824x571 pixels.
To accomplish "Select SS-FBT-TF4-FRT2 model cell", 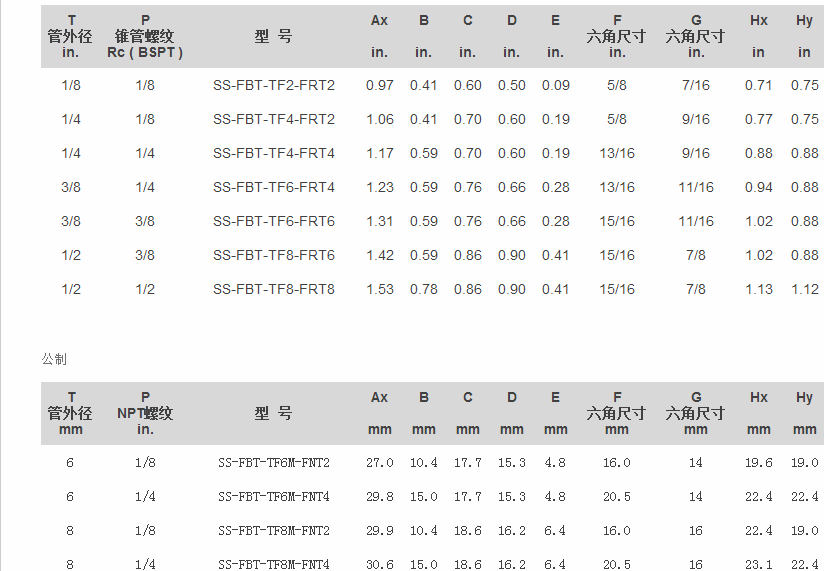I will point(273,119).
